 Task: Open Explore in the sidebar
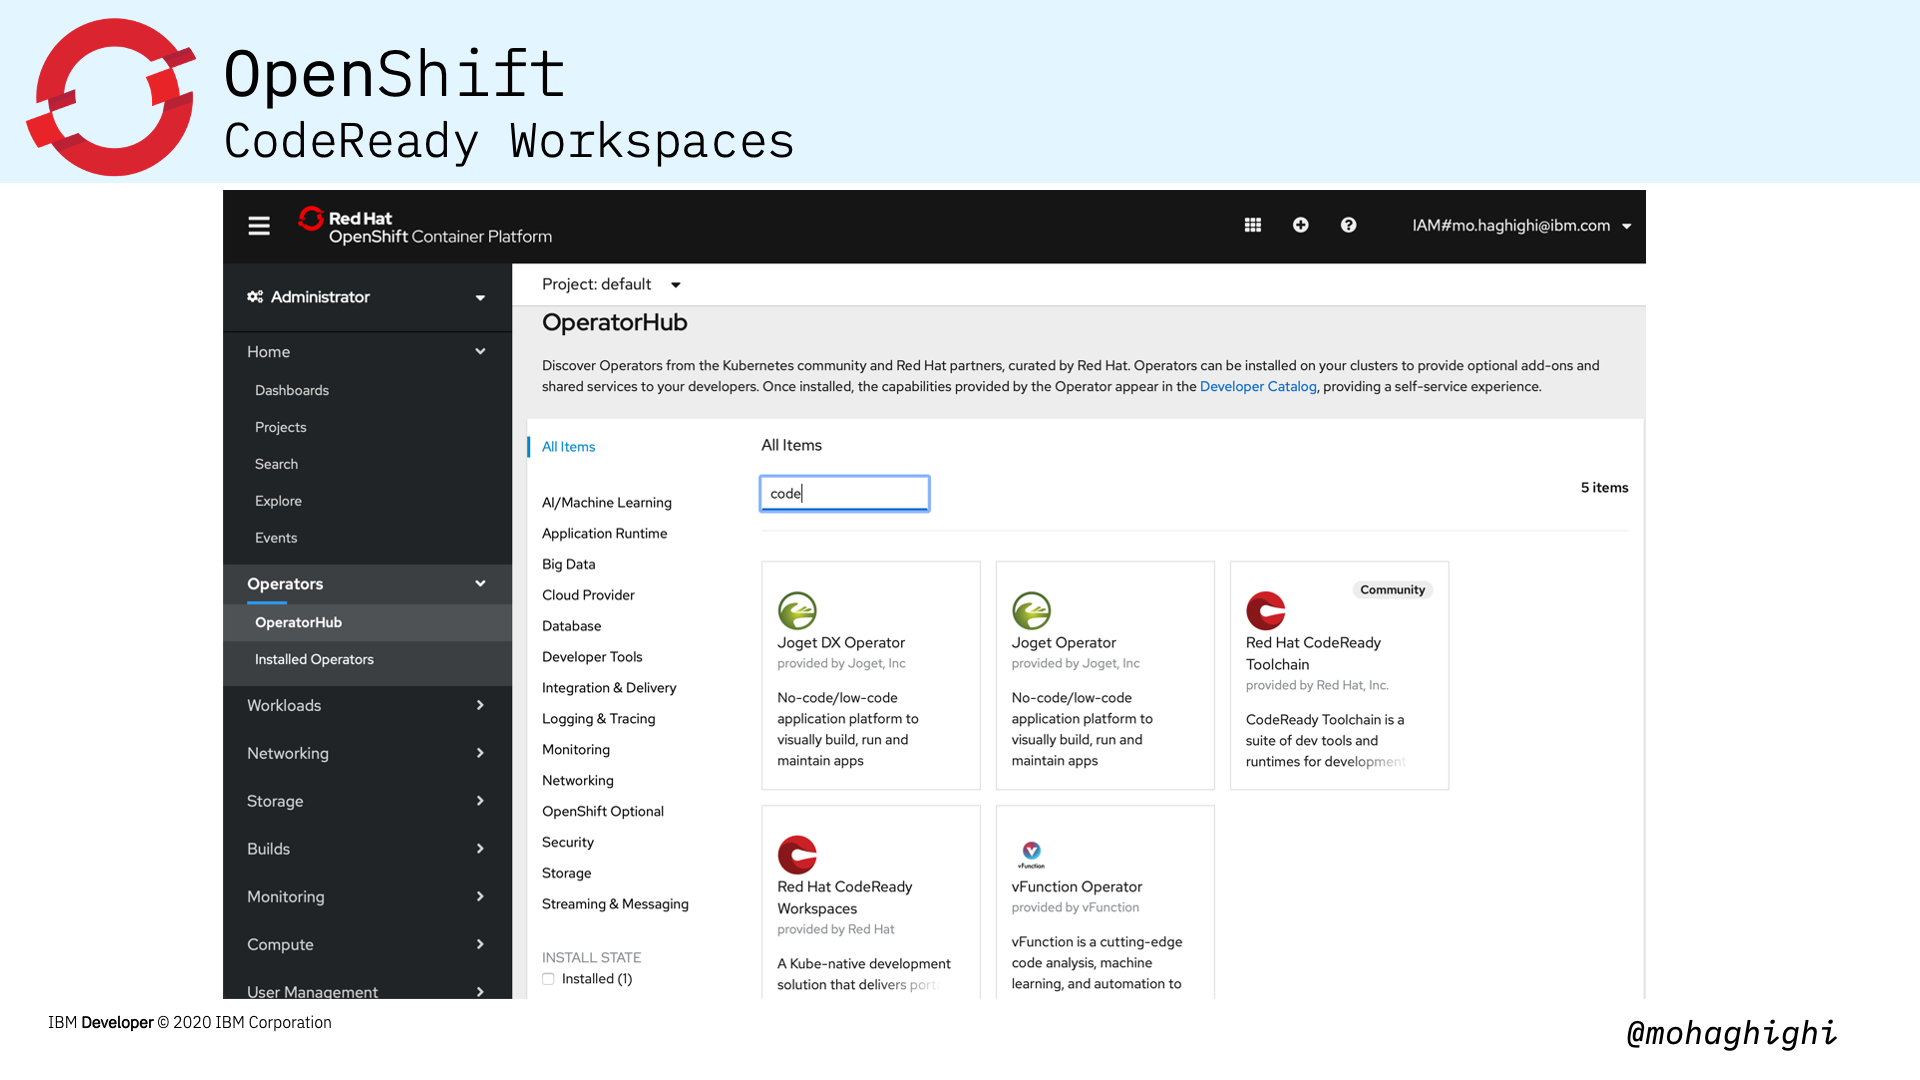point(278,501)
